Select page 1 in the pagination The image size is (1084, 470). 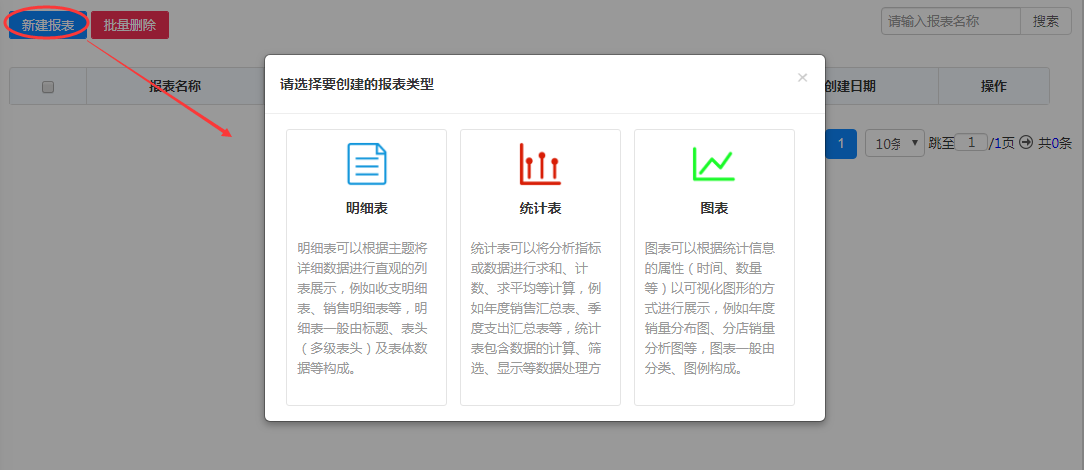tap(841, 144)
